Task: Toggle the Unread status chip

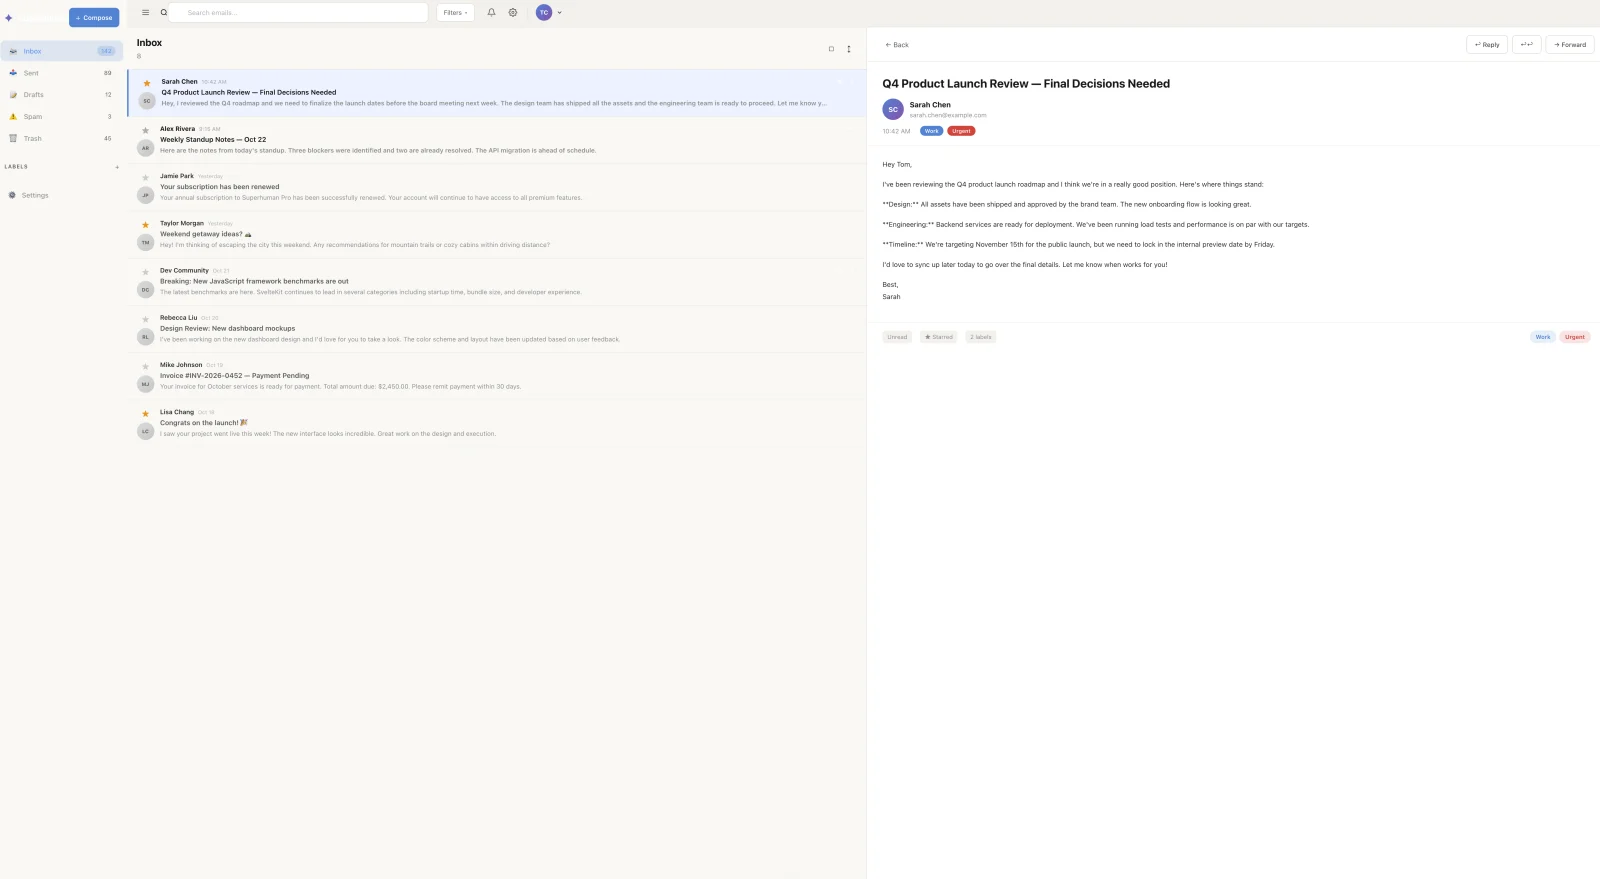Action: (897, 337)
